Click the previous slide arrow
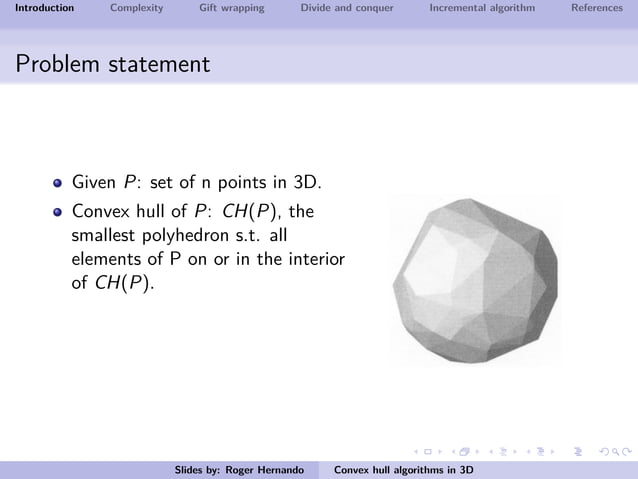 click(x=416, y=452)
